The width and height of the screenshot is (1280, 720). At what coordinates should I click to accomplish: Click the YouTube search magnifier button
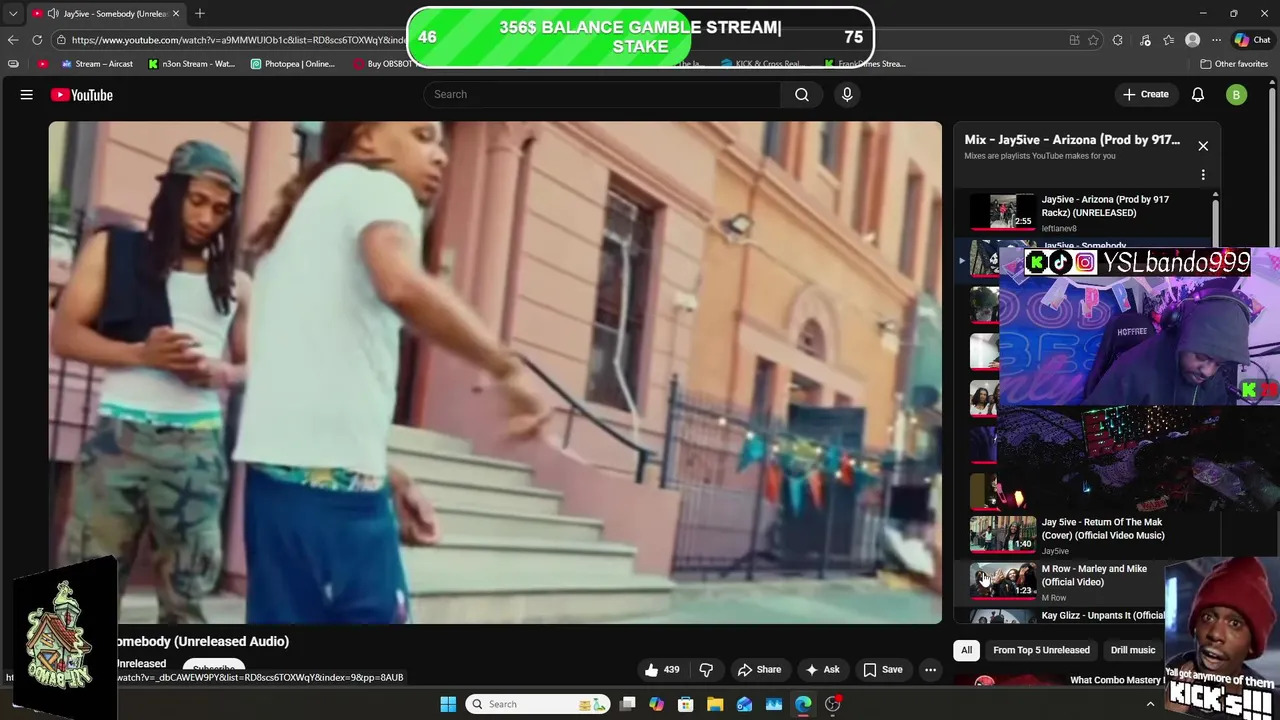802,94
